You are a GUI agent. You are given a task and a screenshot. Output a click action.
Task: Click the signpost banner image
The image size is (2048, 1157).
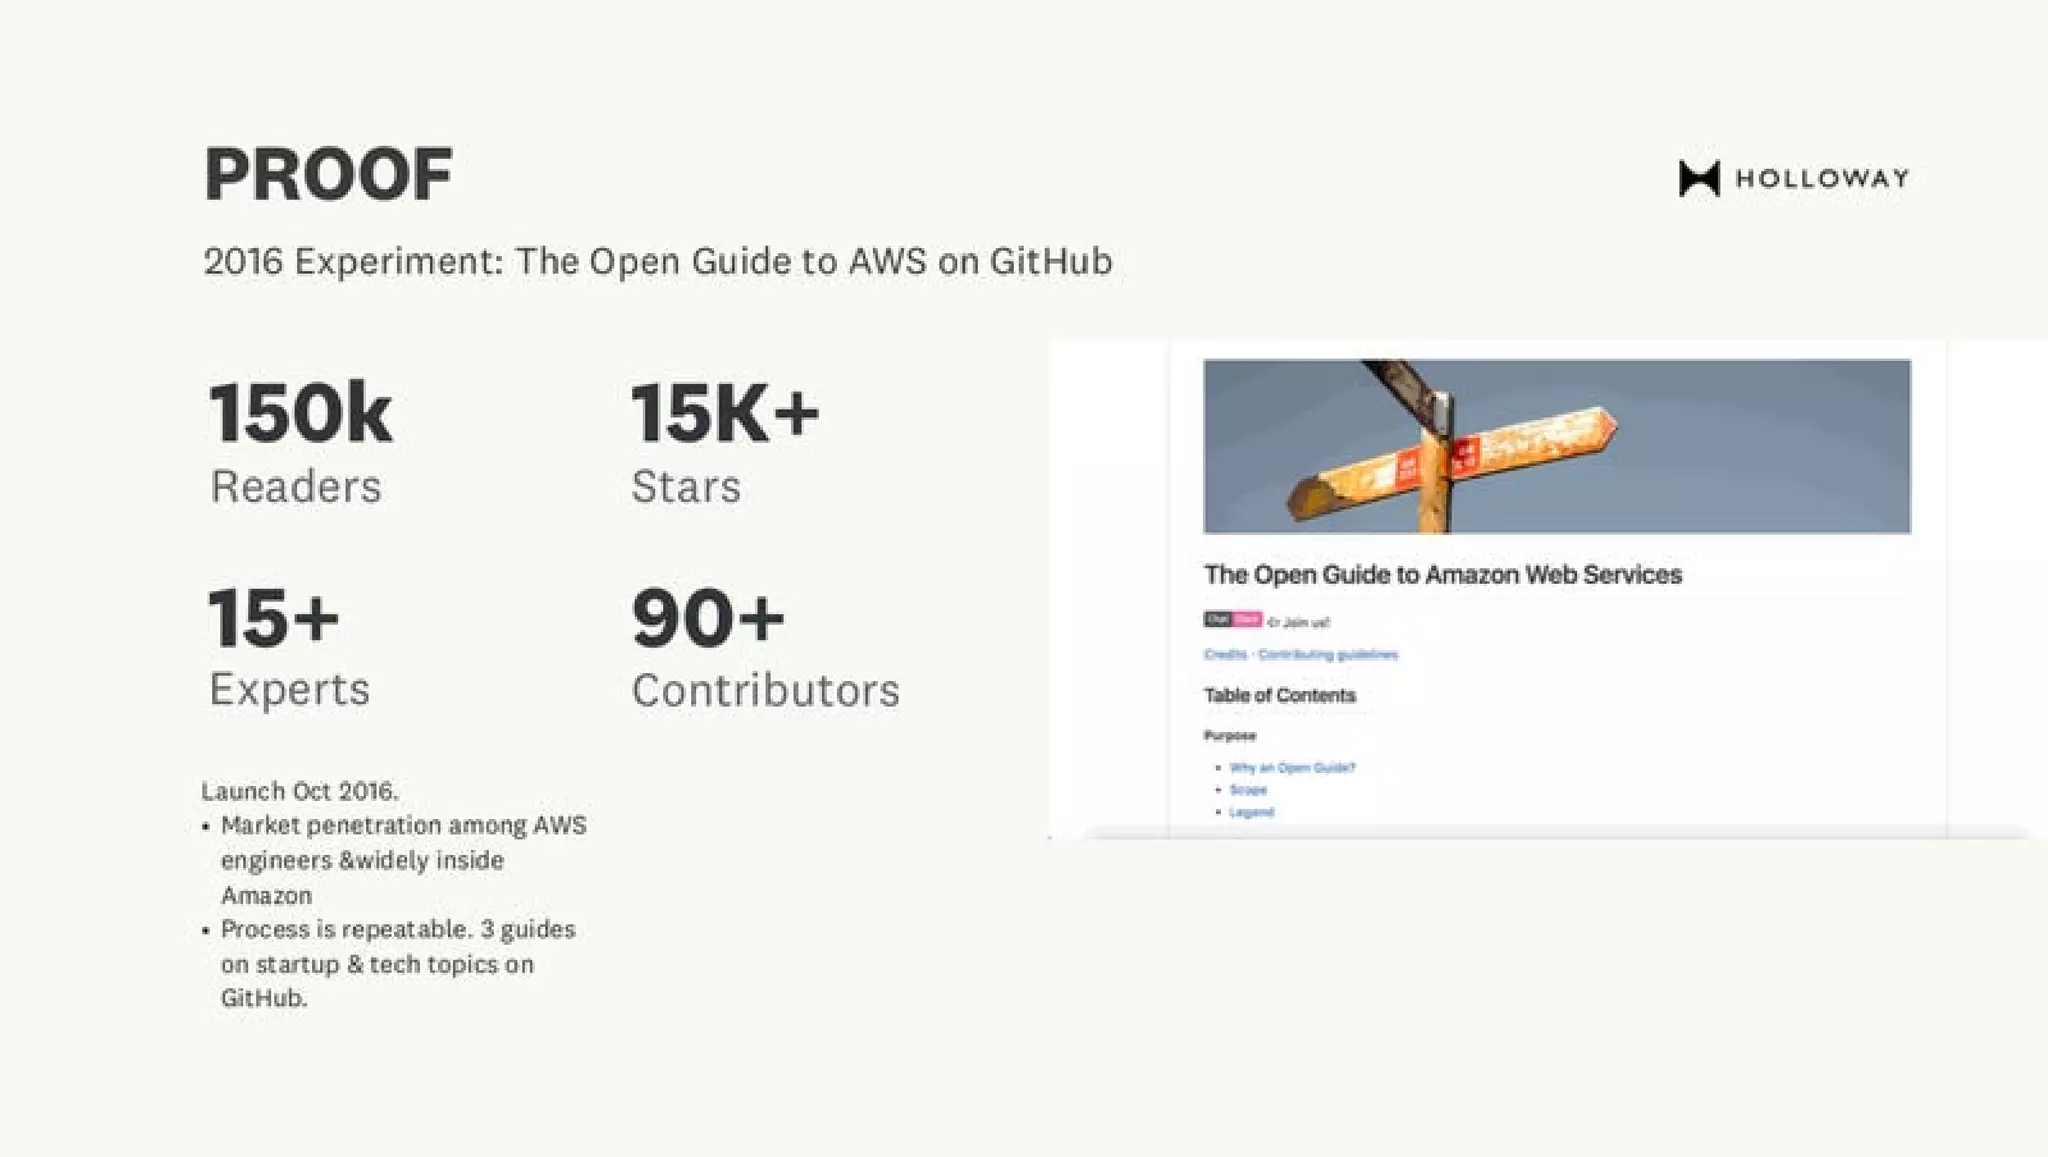(1557, 446)
